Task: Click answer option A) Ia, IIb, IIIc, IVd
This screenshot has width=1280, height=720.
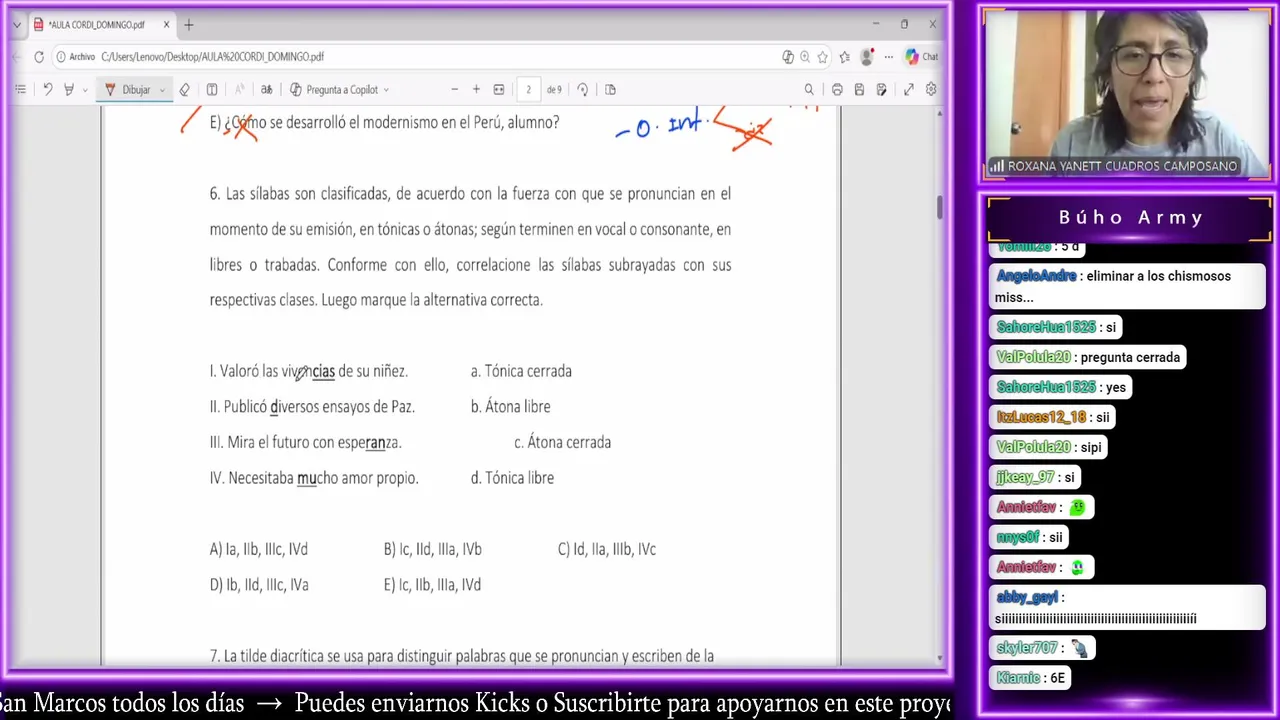Action: (x=258, y=549)
